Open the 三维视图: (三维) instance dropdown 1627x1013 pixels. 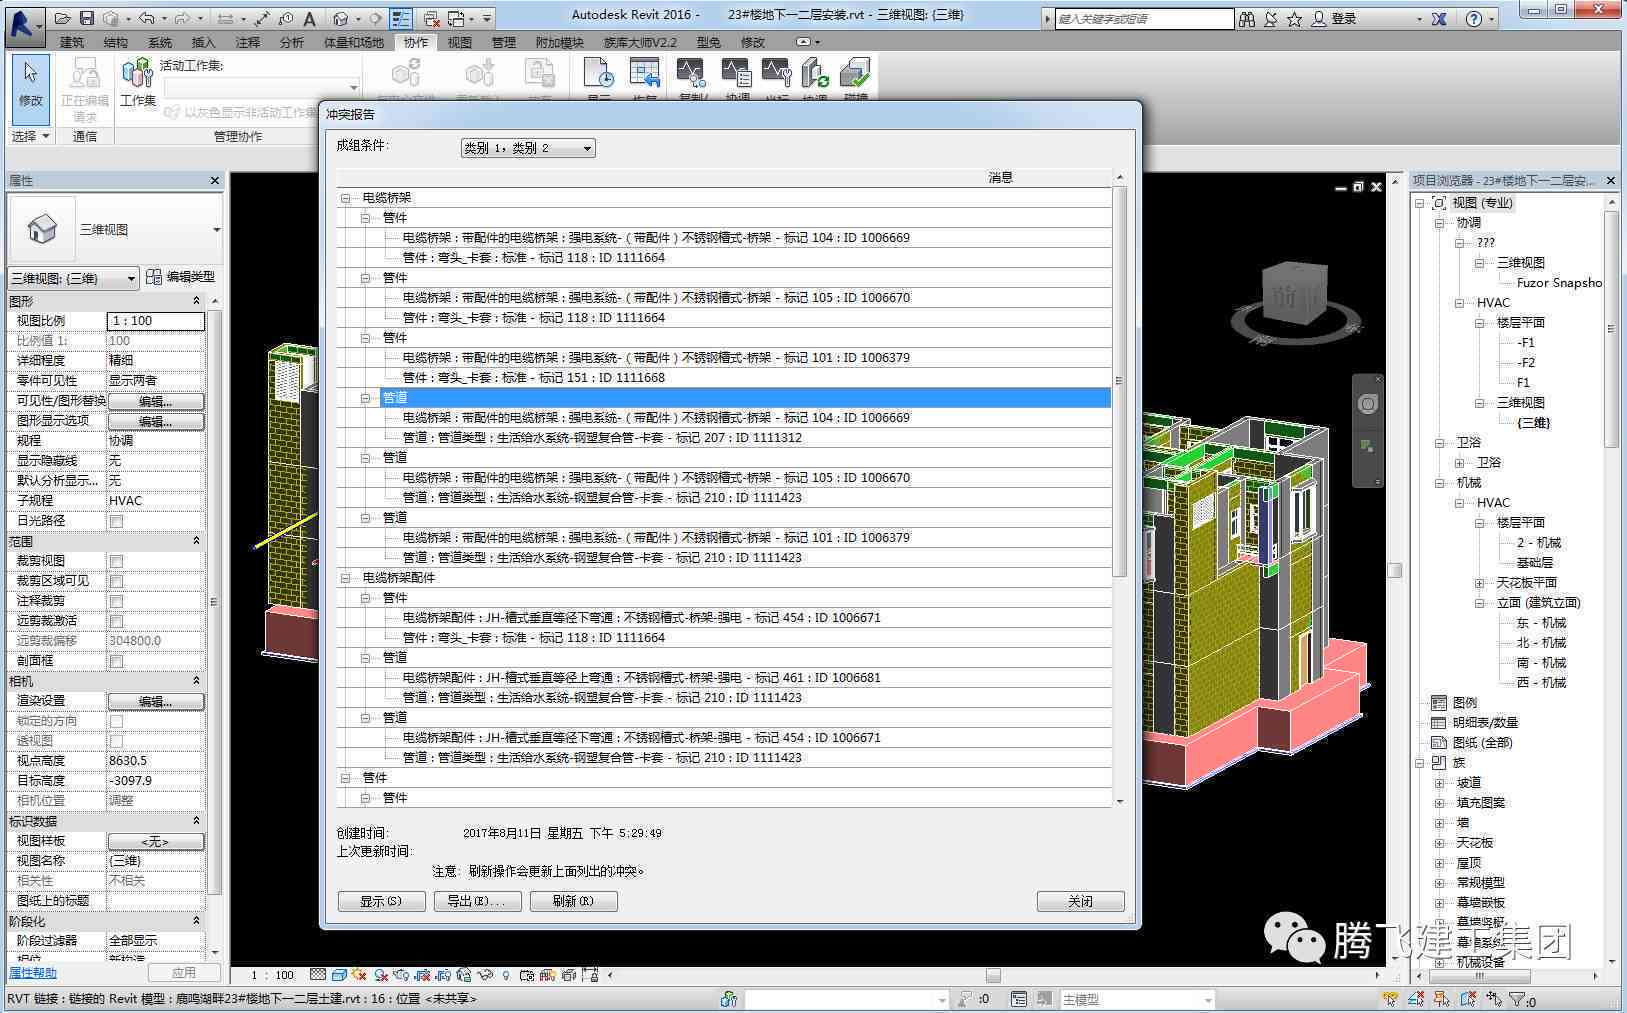[x=73, y=278]
